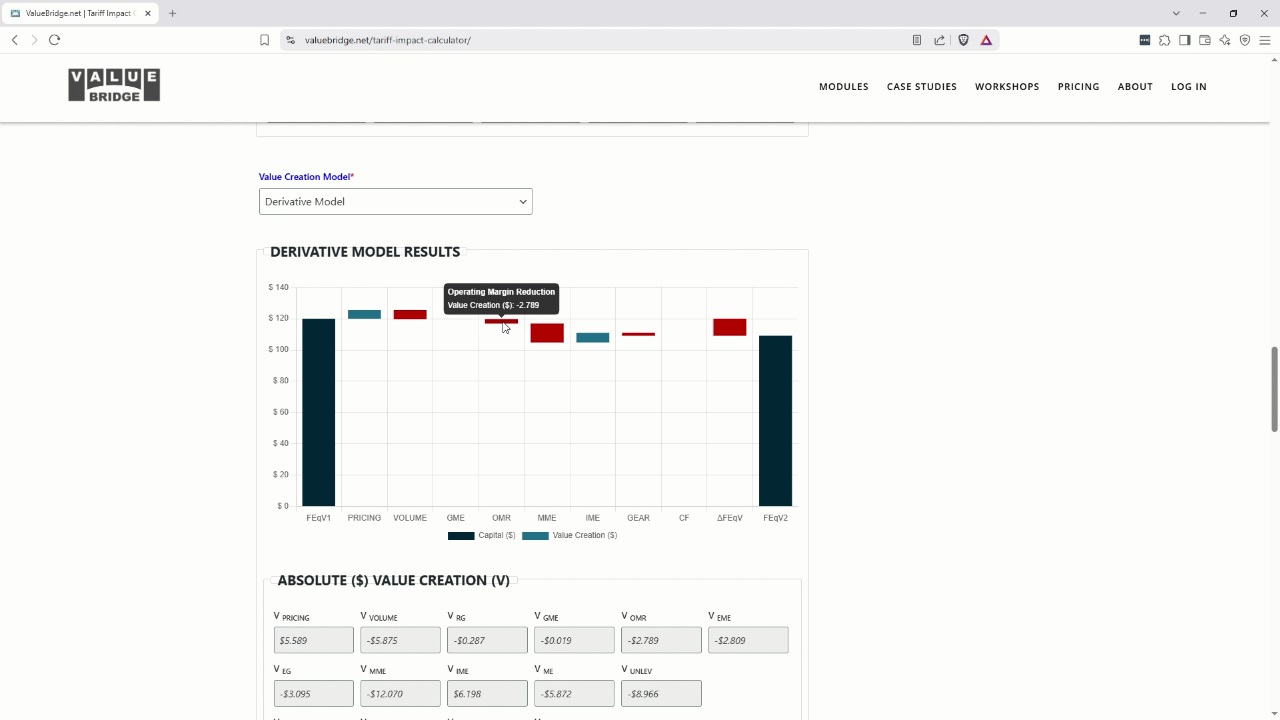Screen dimensions: 1280x720
Task: Open the MODULES menu
Action: 843,87
